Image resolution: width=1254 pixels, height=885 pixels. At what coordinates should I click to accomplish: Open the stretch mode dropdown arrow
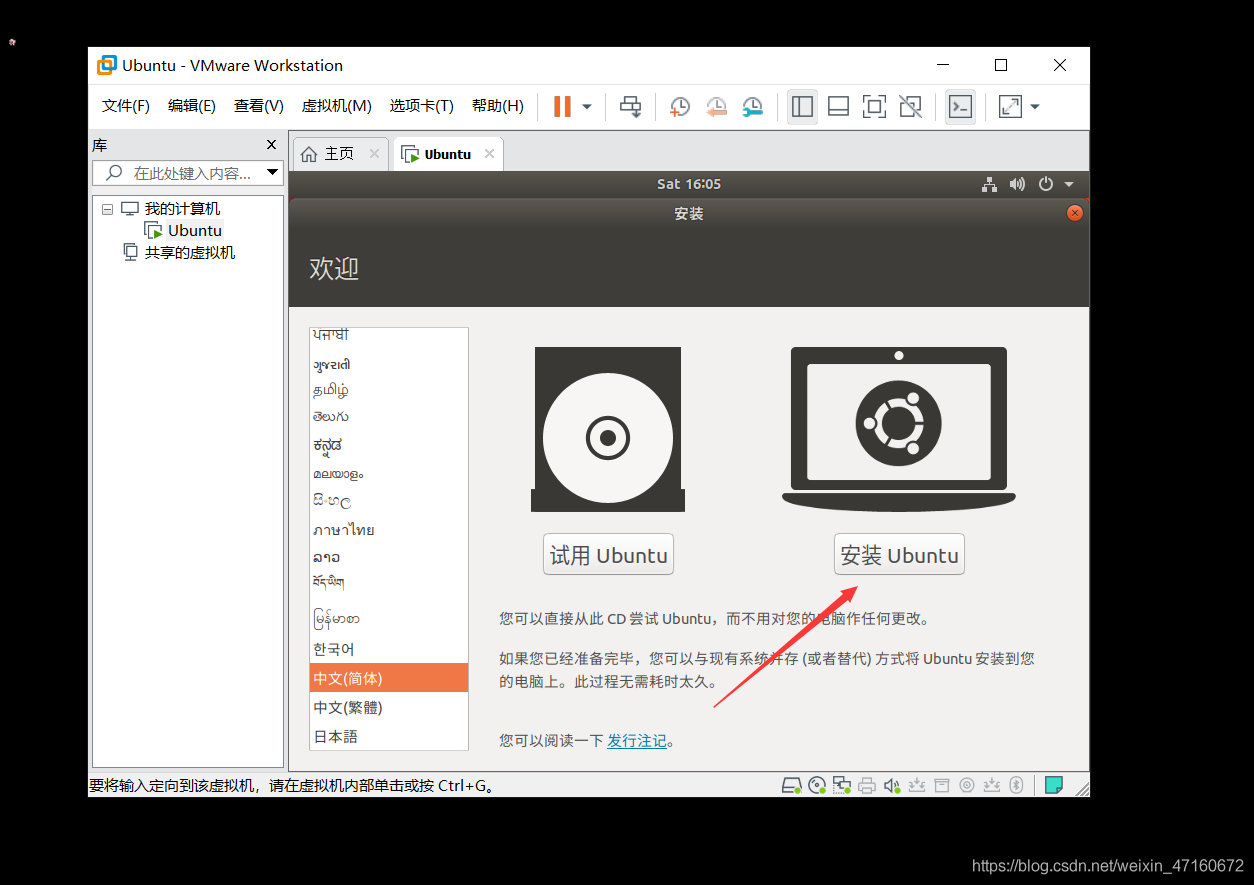click(x=1035, y=106)
